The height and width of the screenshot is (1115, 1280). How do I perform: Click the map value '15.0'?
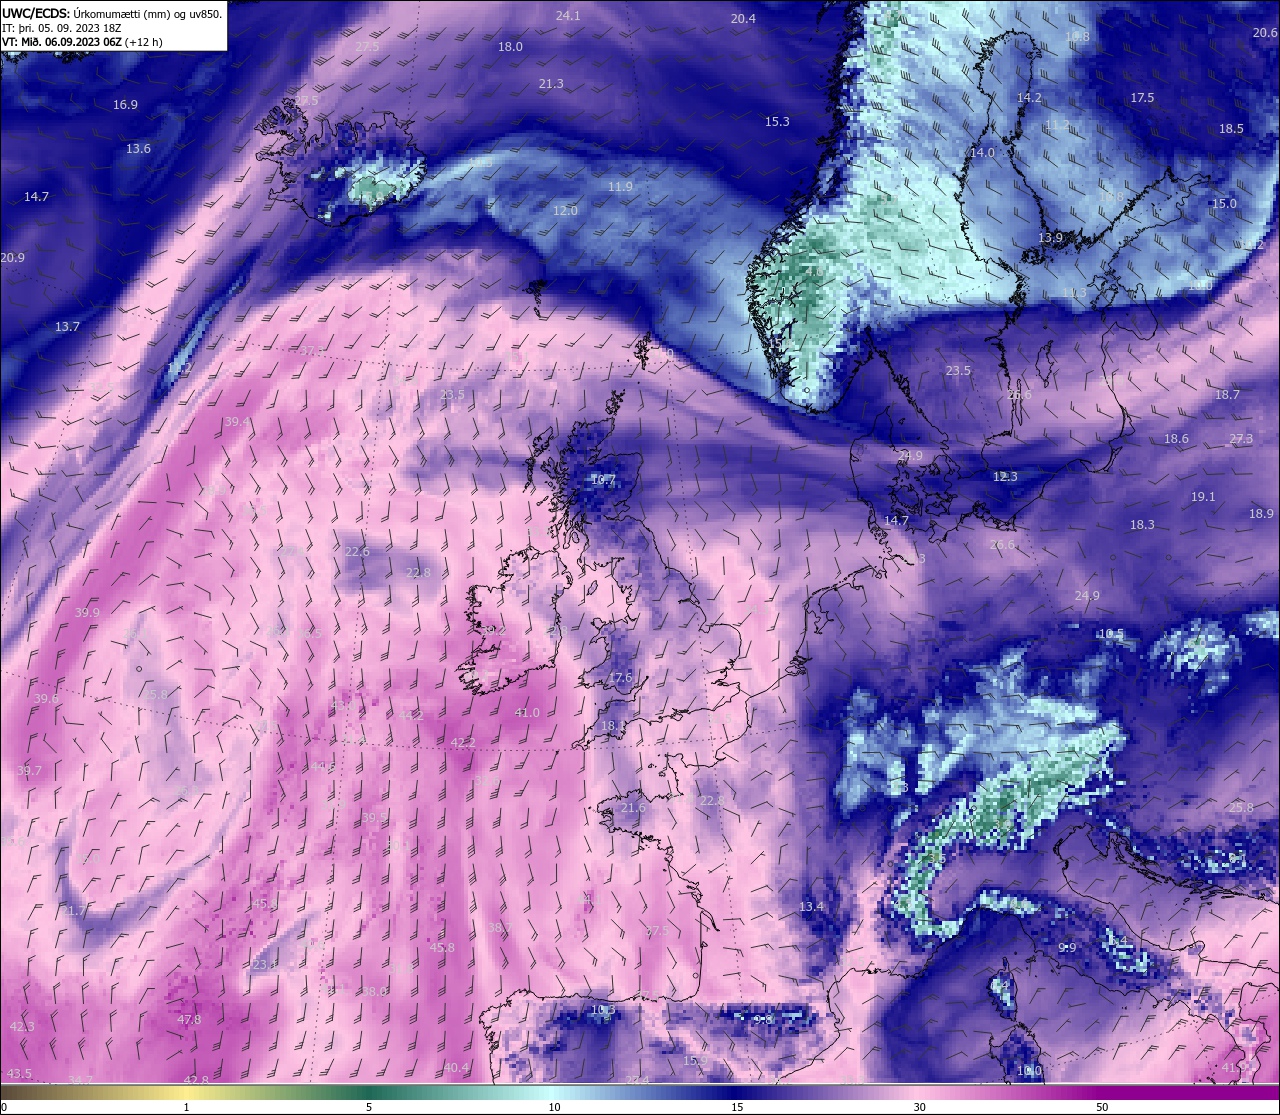pos(1224,204)
